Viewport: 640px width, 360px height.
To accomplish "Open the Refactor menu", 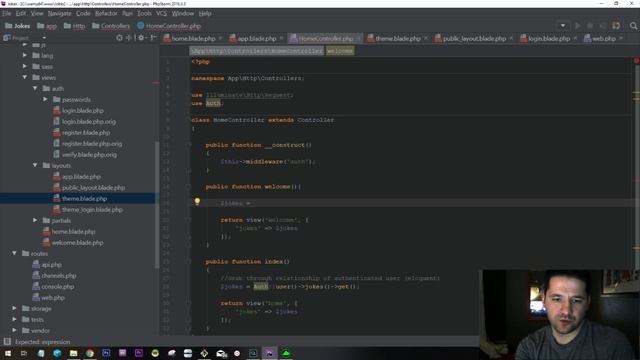I will point(106,13).
